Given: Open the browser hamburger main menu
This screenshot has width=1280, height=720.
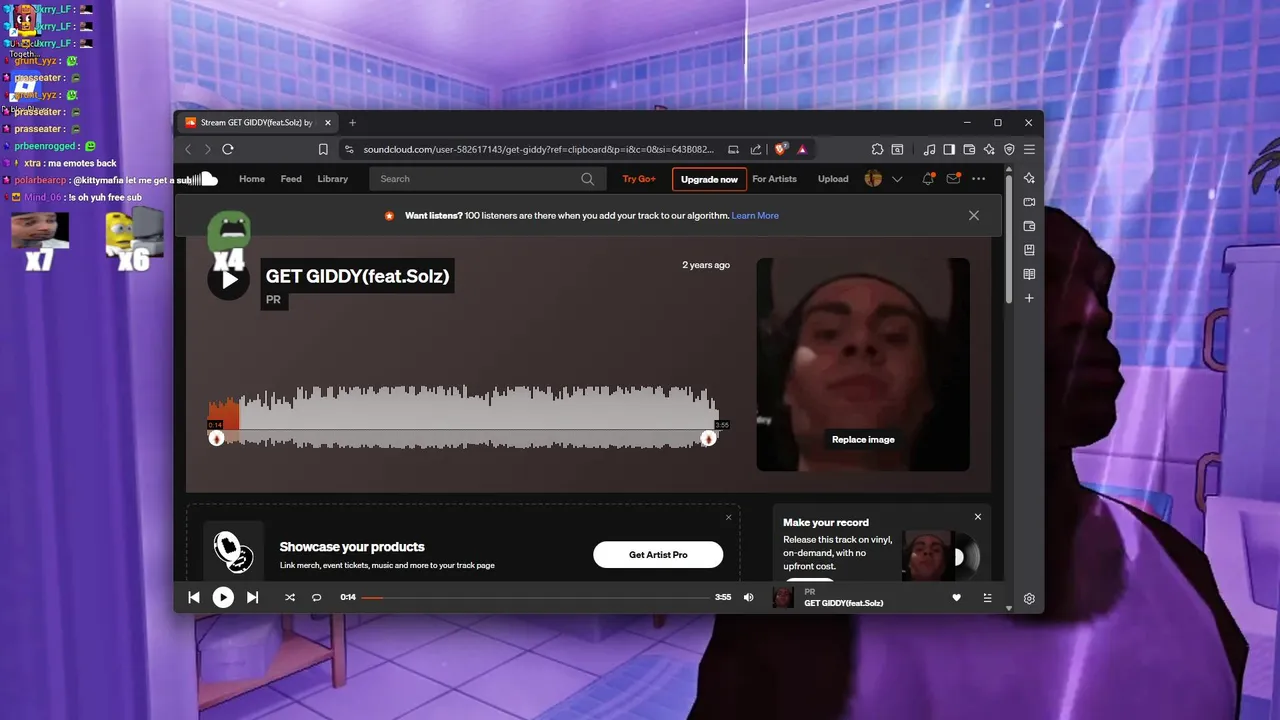Looking at the screenshot, I should point(1029,149).
